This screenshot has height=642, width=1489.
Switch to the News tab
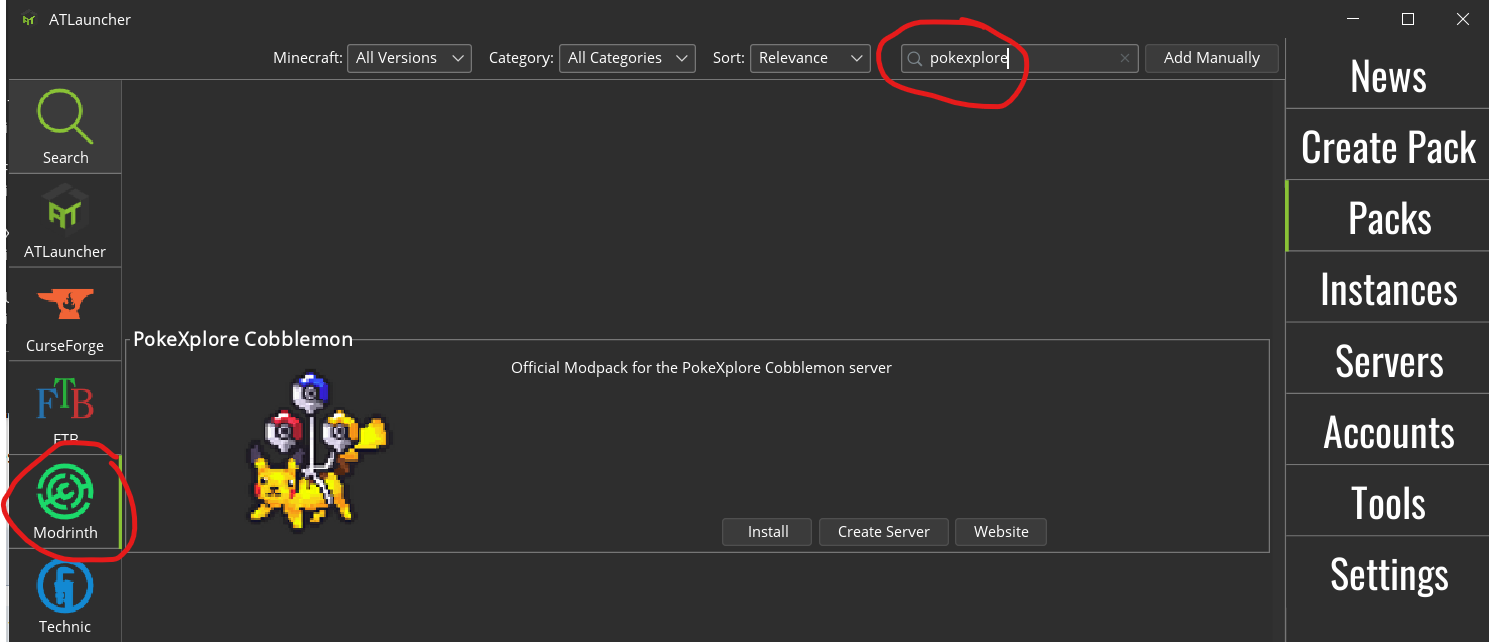point(1388,75)
